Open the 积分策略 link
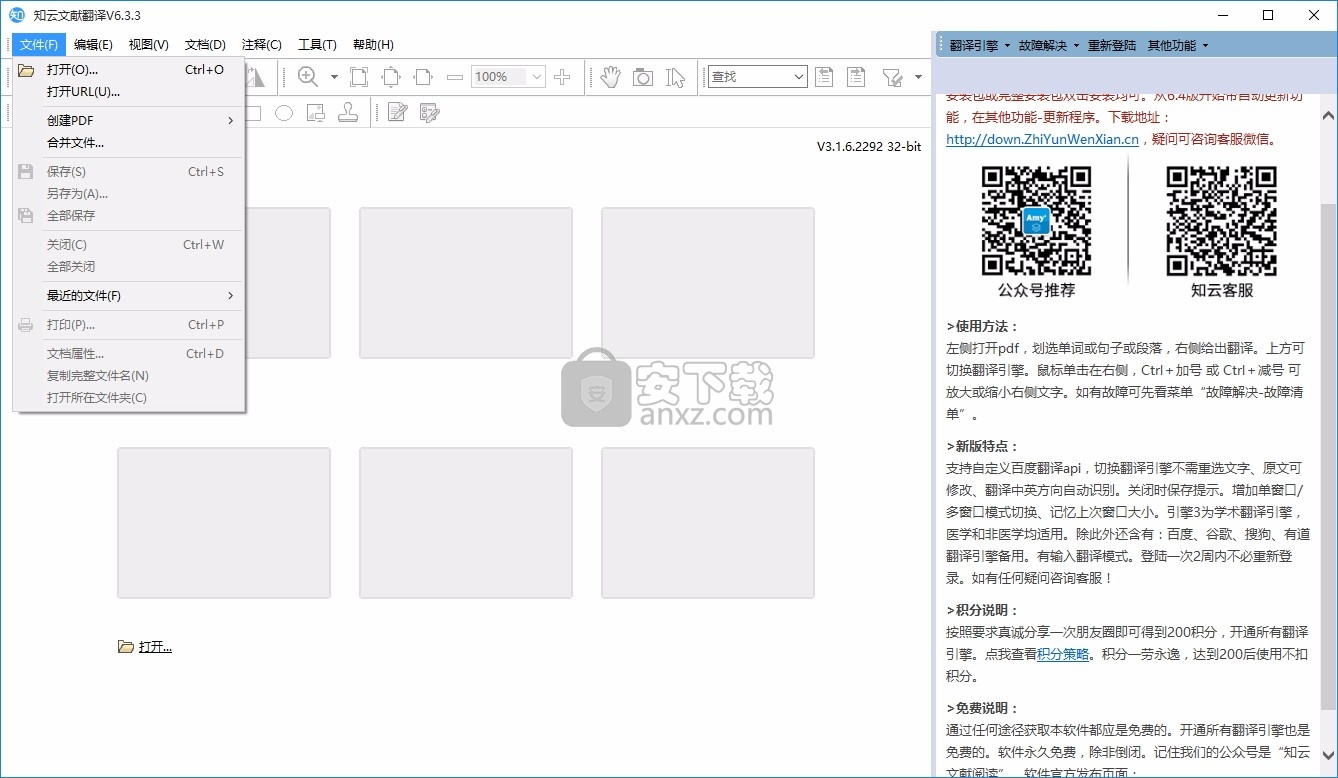The height and width of the screenshot is (778, 1338). pyautogui.click(x=1063, y=654)
